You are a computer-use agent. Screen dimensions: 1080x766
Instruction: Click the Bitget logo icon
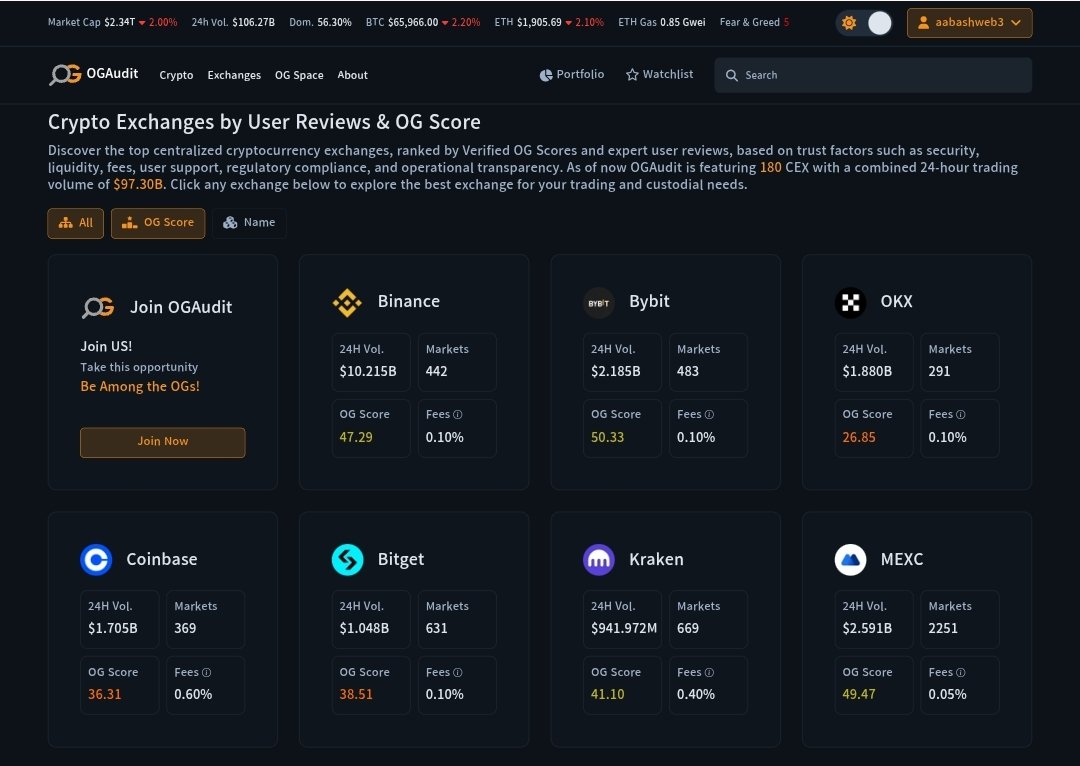coord(347,560)
